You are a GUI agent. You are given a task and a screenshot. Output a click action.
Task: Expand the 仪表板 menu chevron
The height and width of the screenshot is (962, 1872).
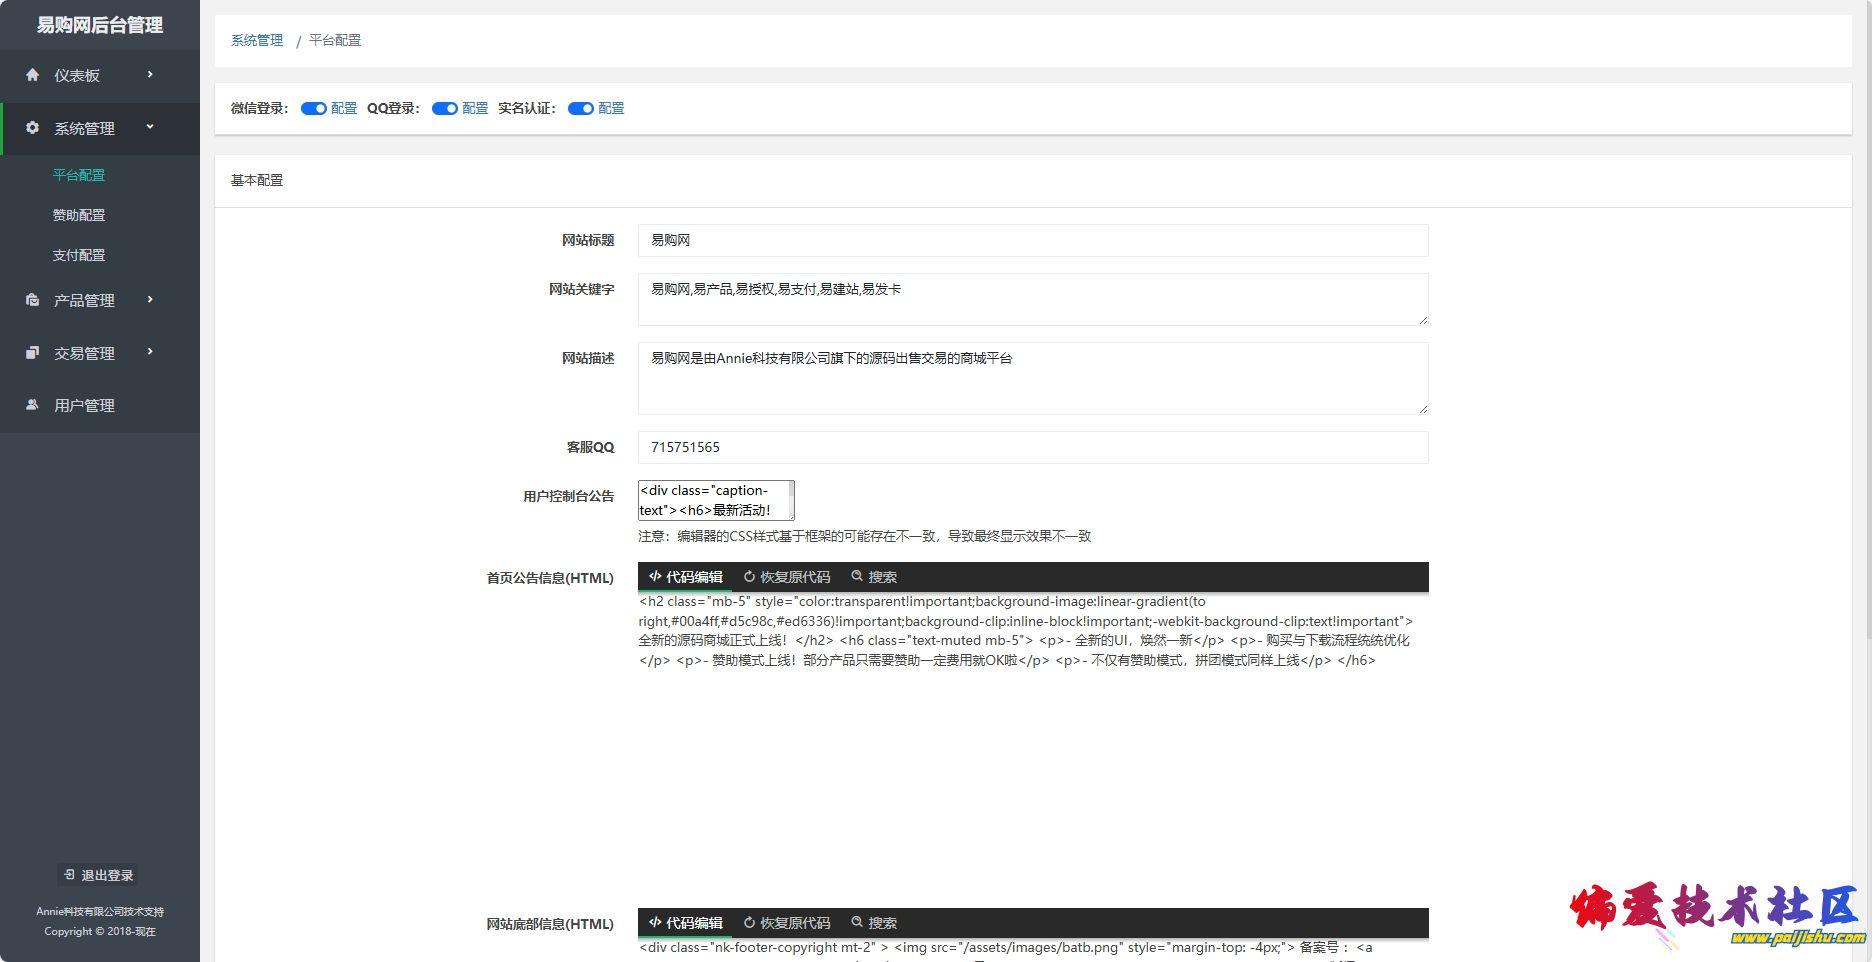(x=150, y=75)
